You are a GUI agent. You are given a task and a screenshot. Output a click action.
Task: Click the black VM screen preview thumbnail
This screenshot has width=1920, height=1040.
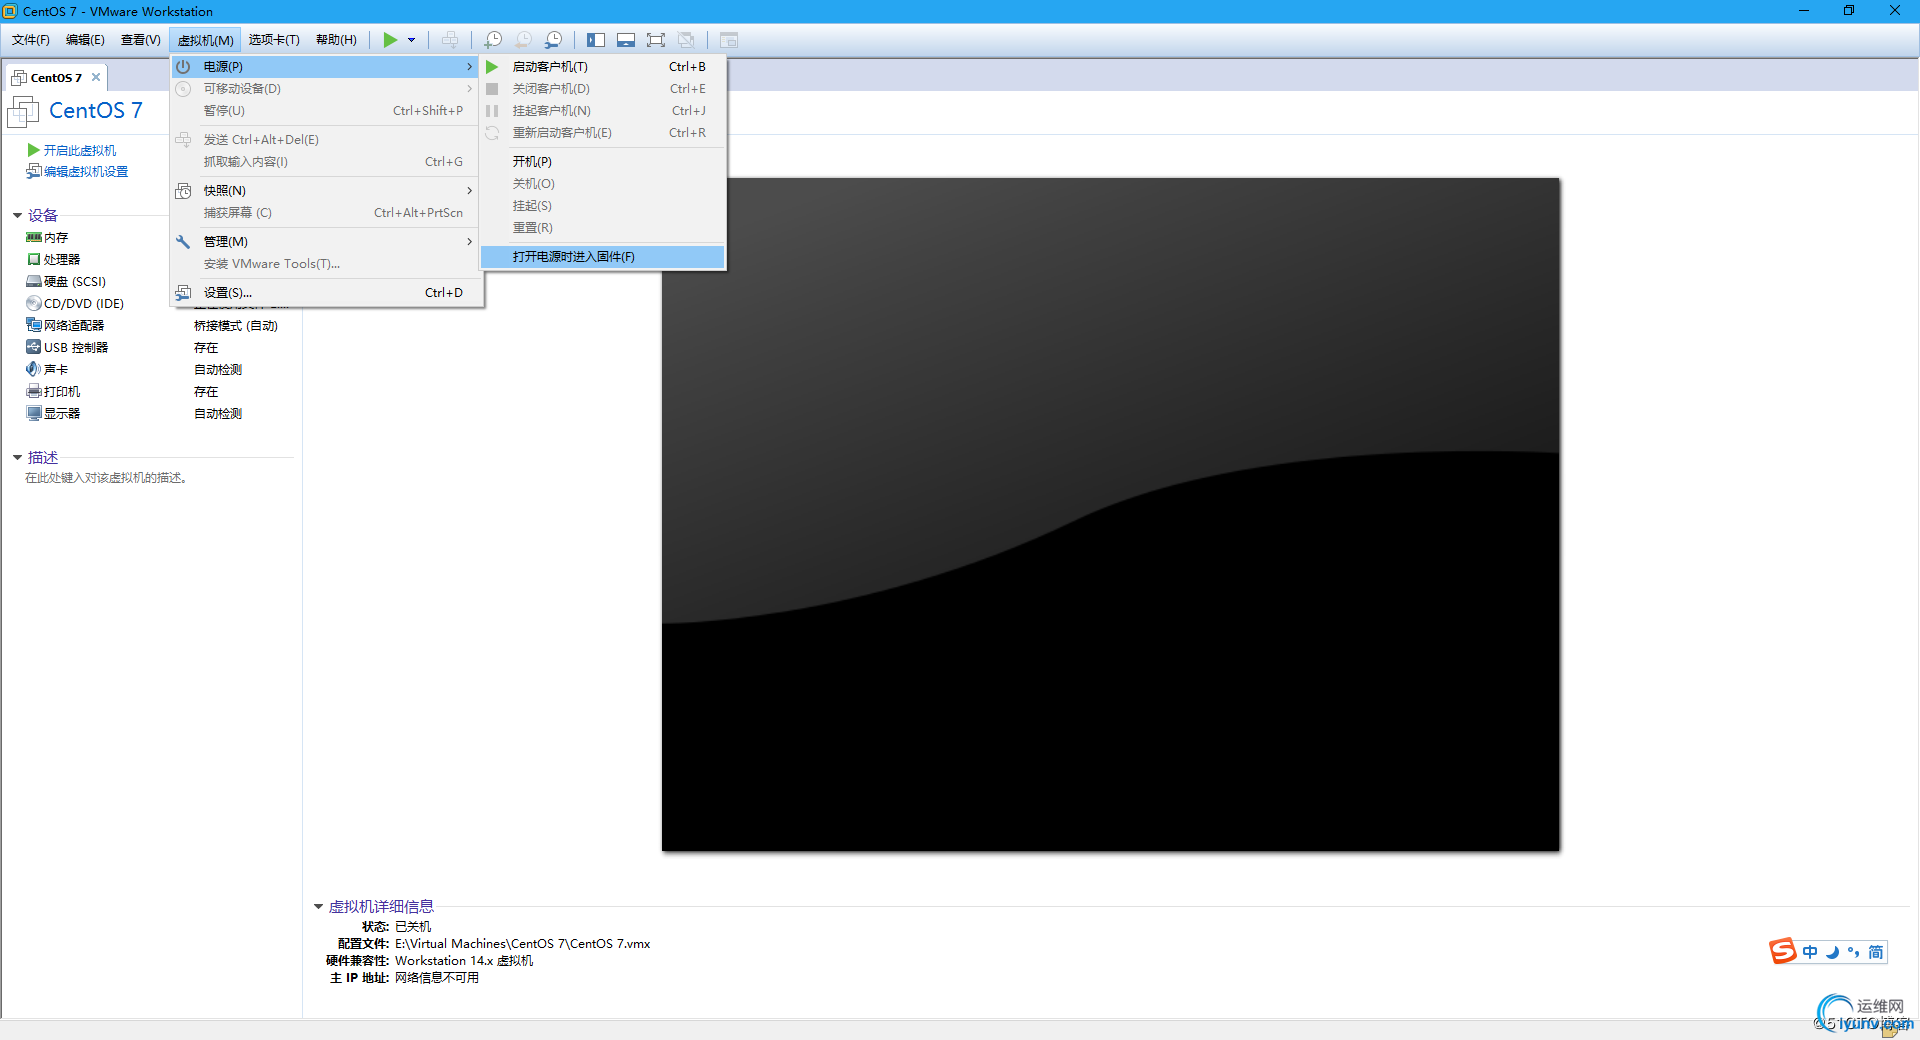coord(1110,514)
